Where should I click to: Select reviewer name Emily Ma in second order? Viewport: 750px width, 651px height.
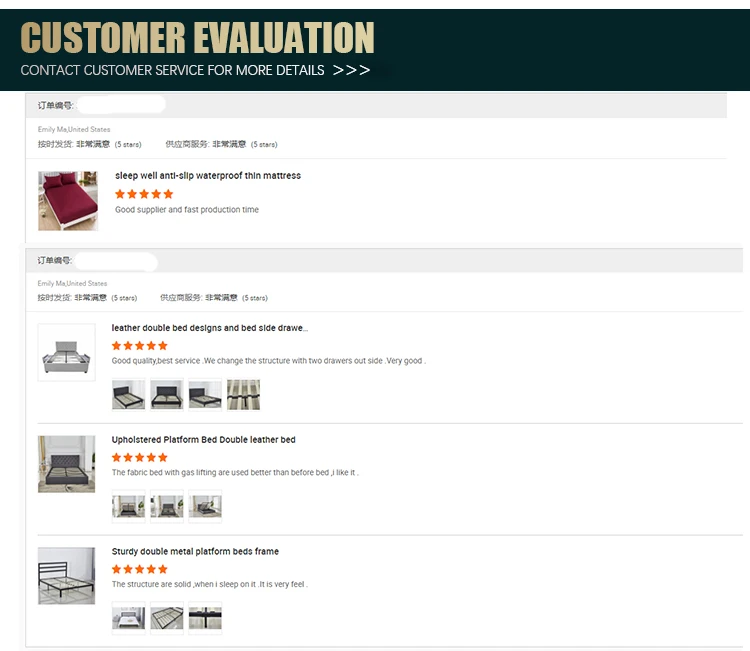point(52,283)
